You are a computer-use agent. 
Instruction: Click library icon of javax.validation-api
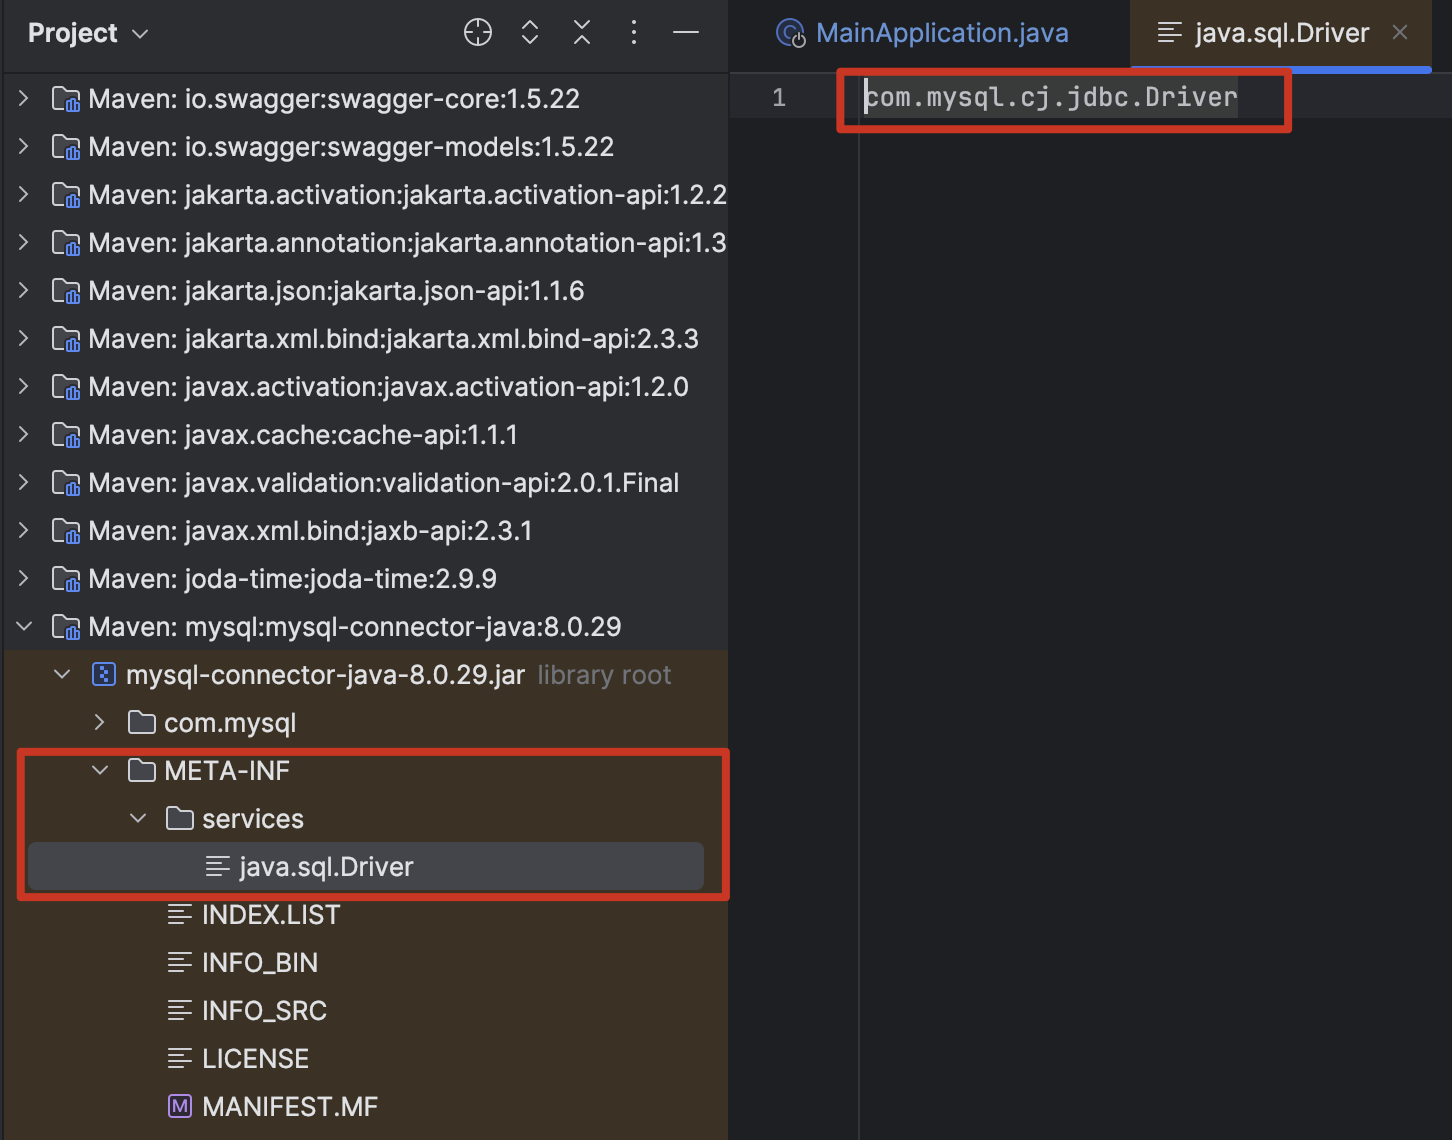click(66, 483)
